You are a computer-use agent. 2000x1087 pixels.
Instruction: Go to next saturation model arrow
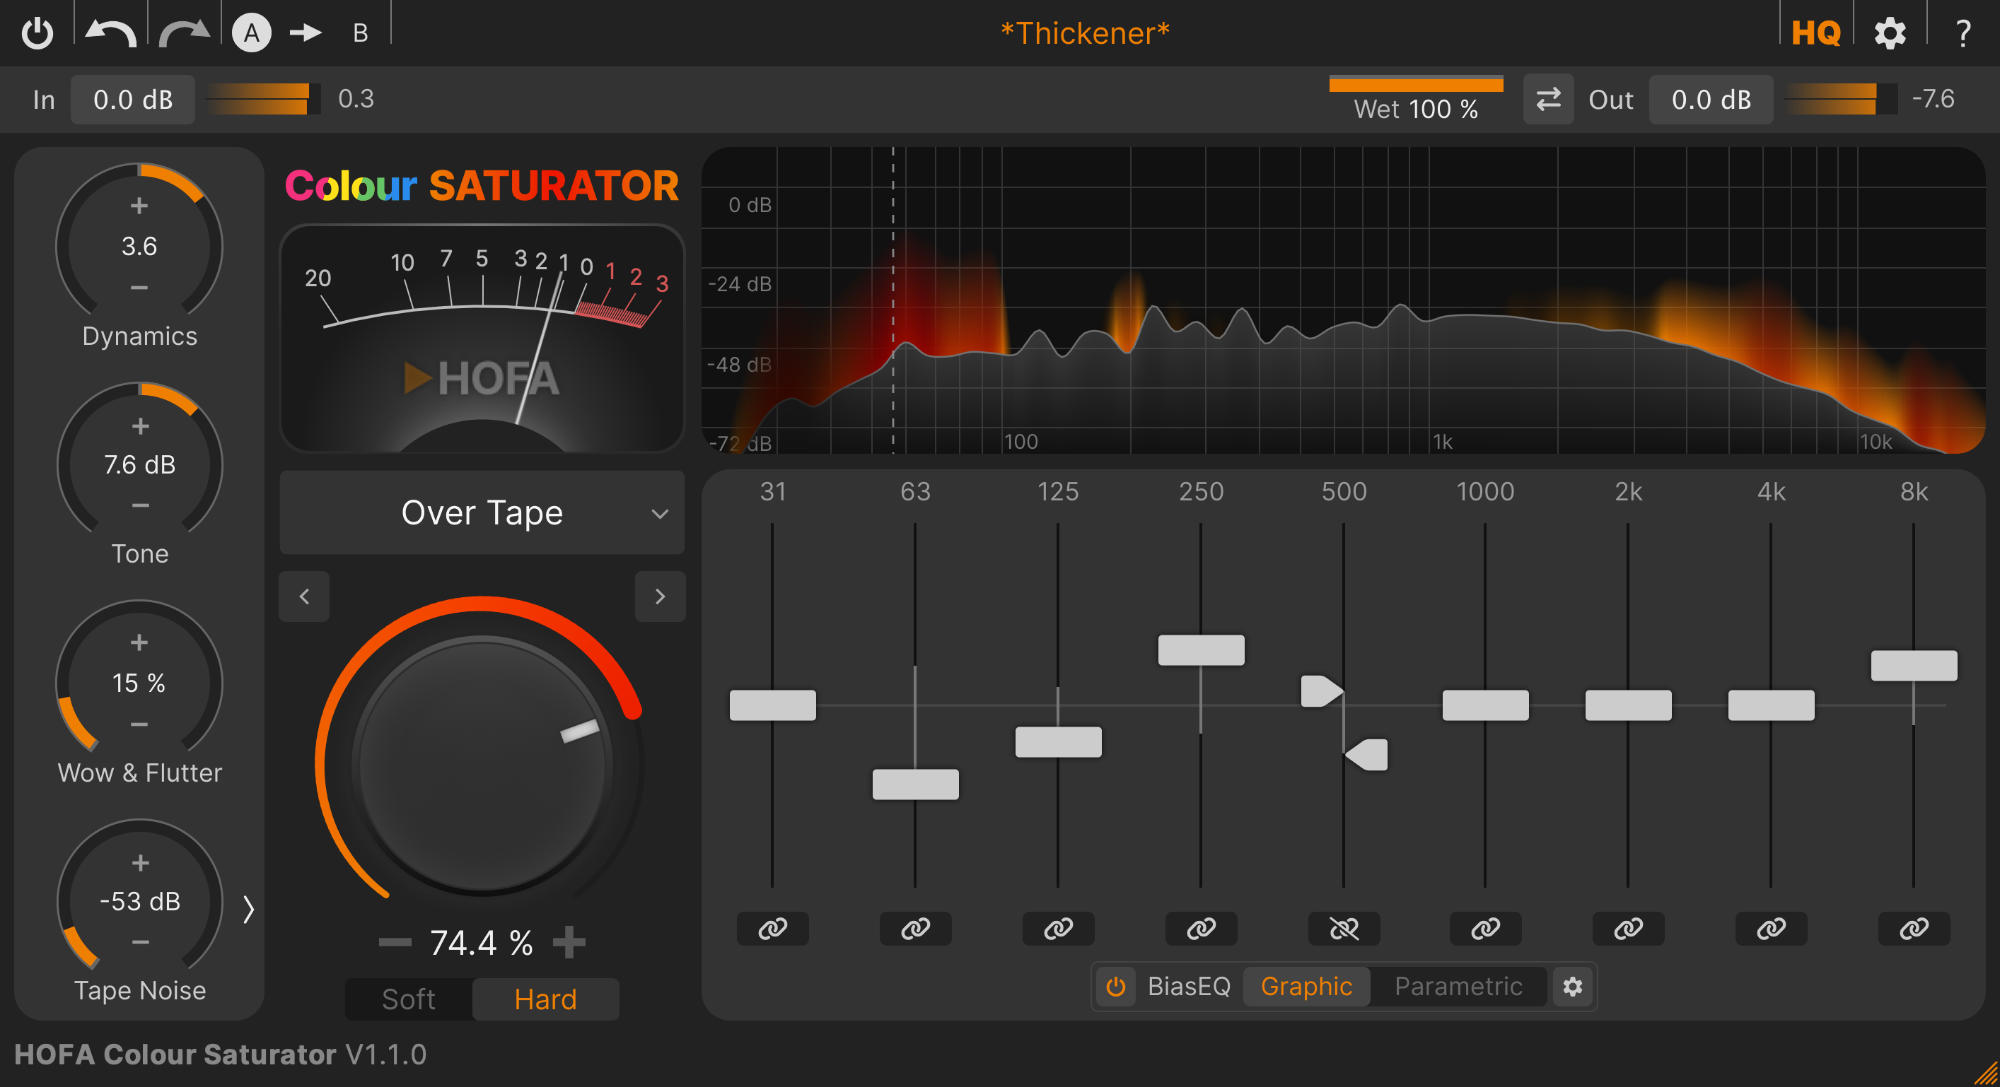click(660, 597)
